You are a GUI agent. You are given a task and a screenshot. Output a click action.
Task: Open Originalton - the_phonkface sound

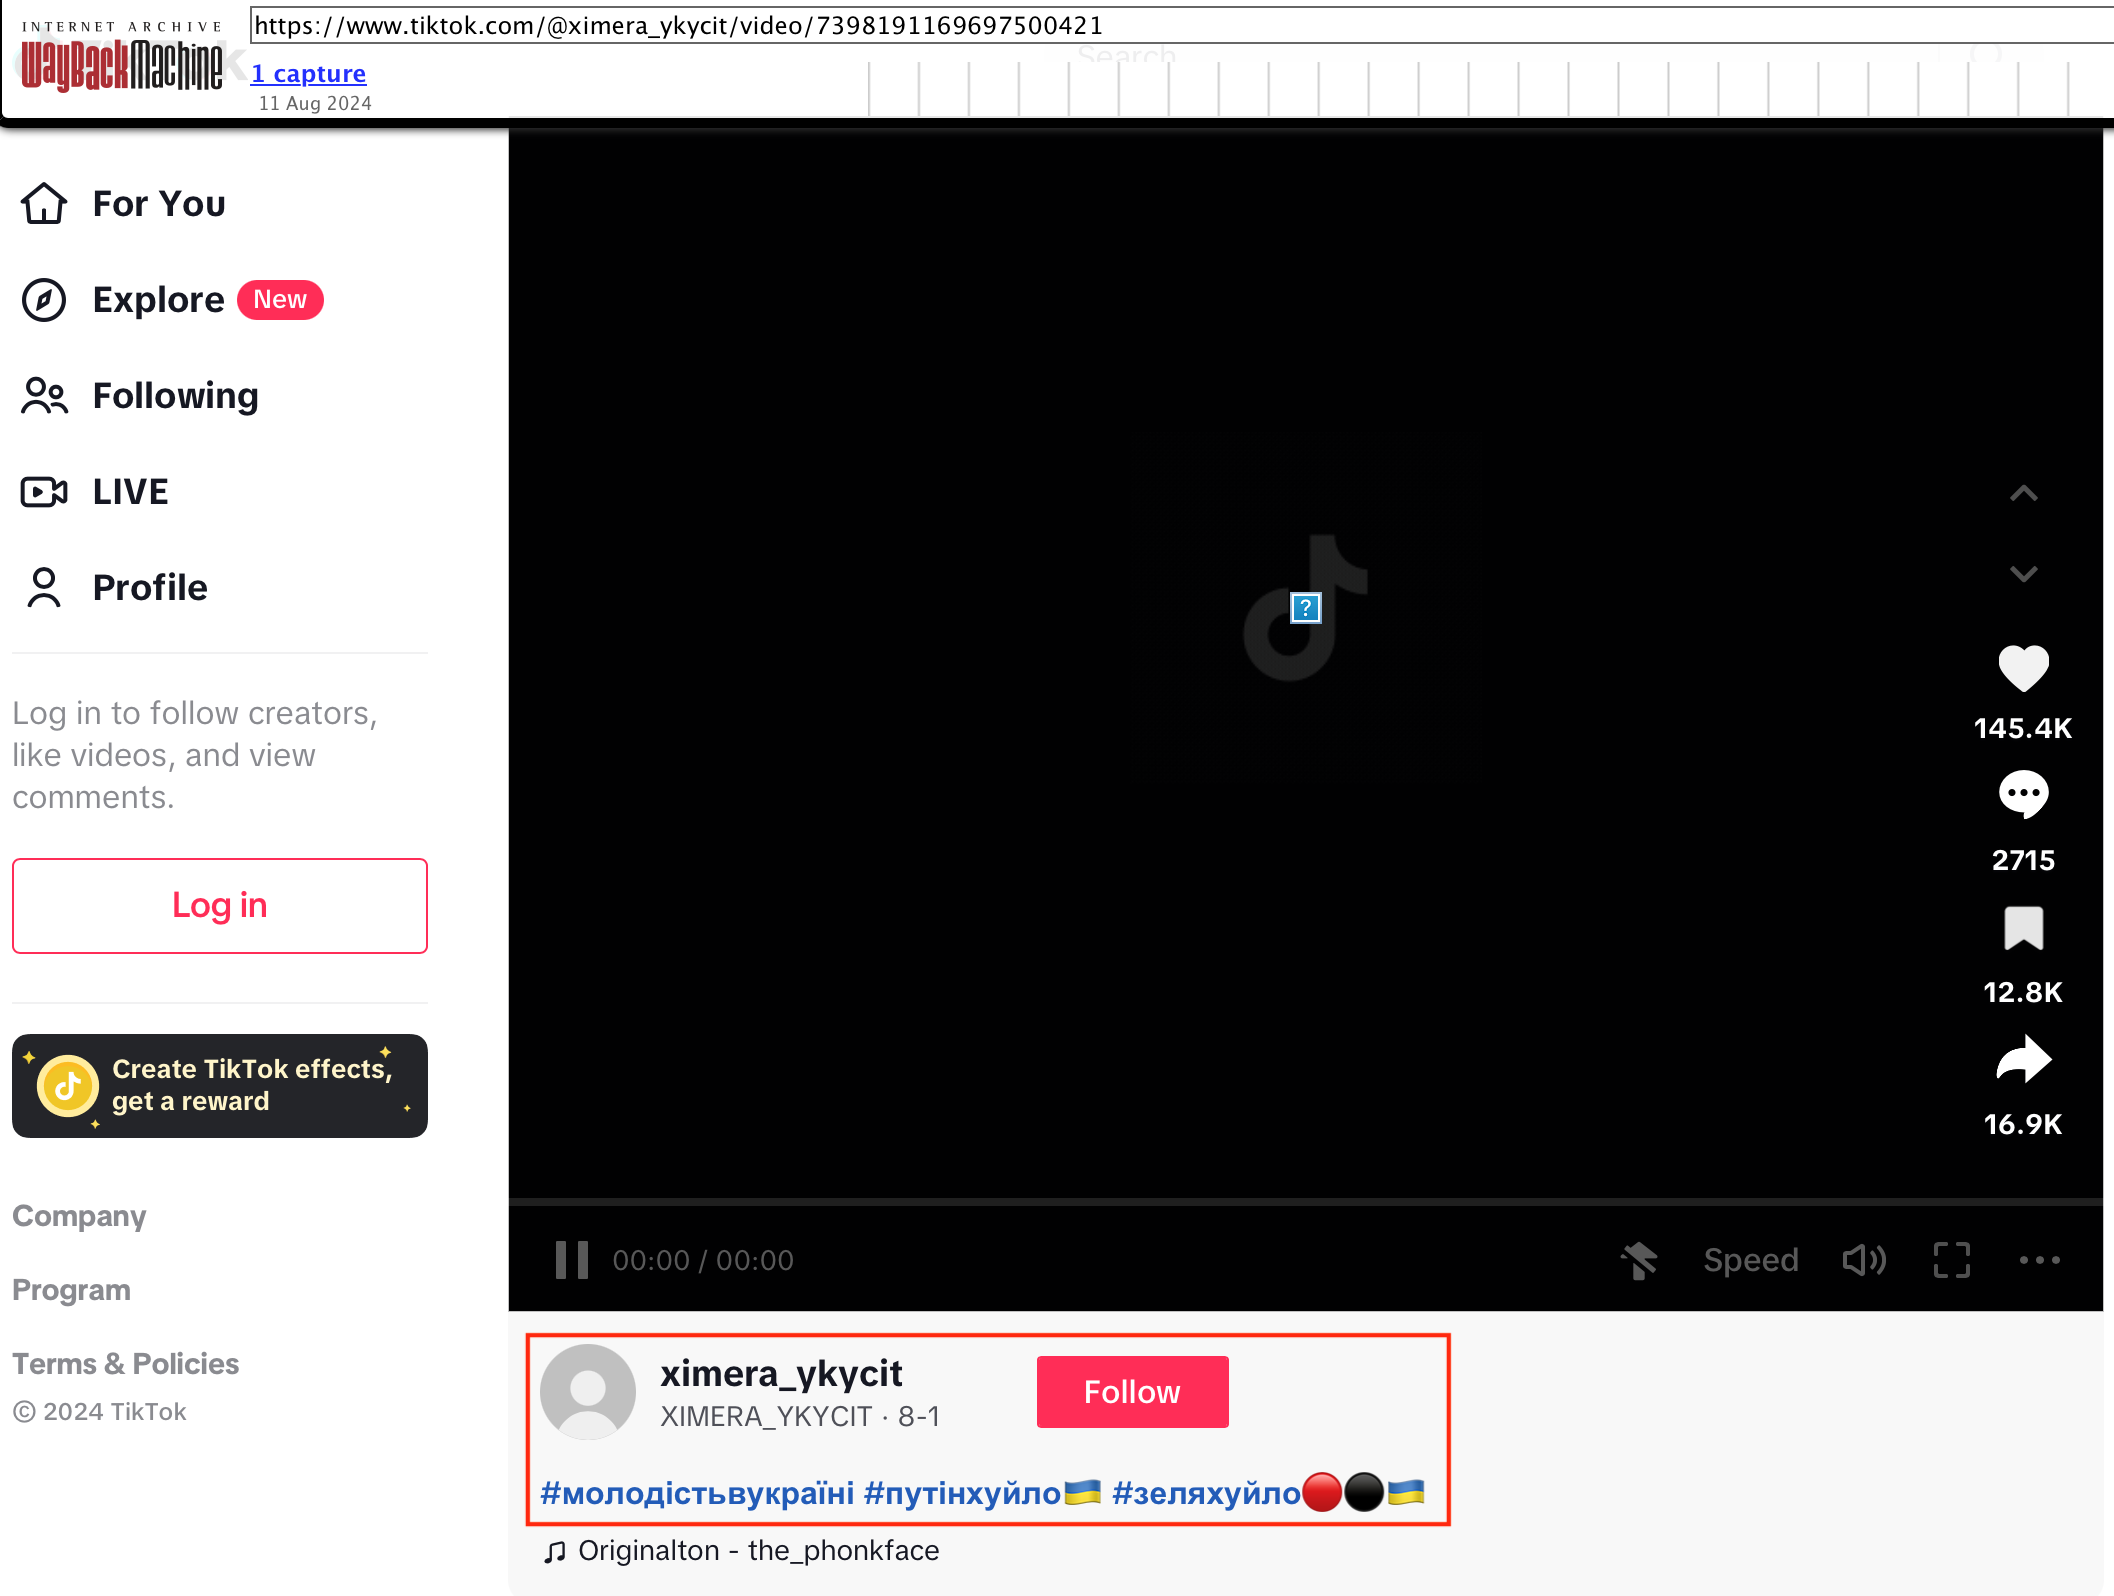coord(759,1551)
